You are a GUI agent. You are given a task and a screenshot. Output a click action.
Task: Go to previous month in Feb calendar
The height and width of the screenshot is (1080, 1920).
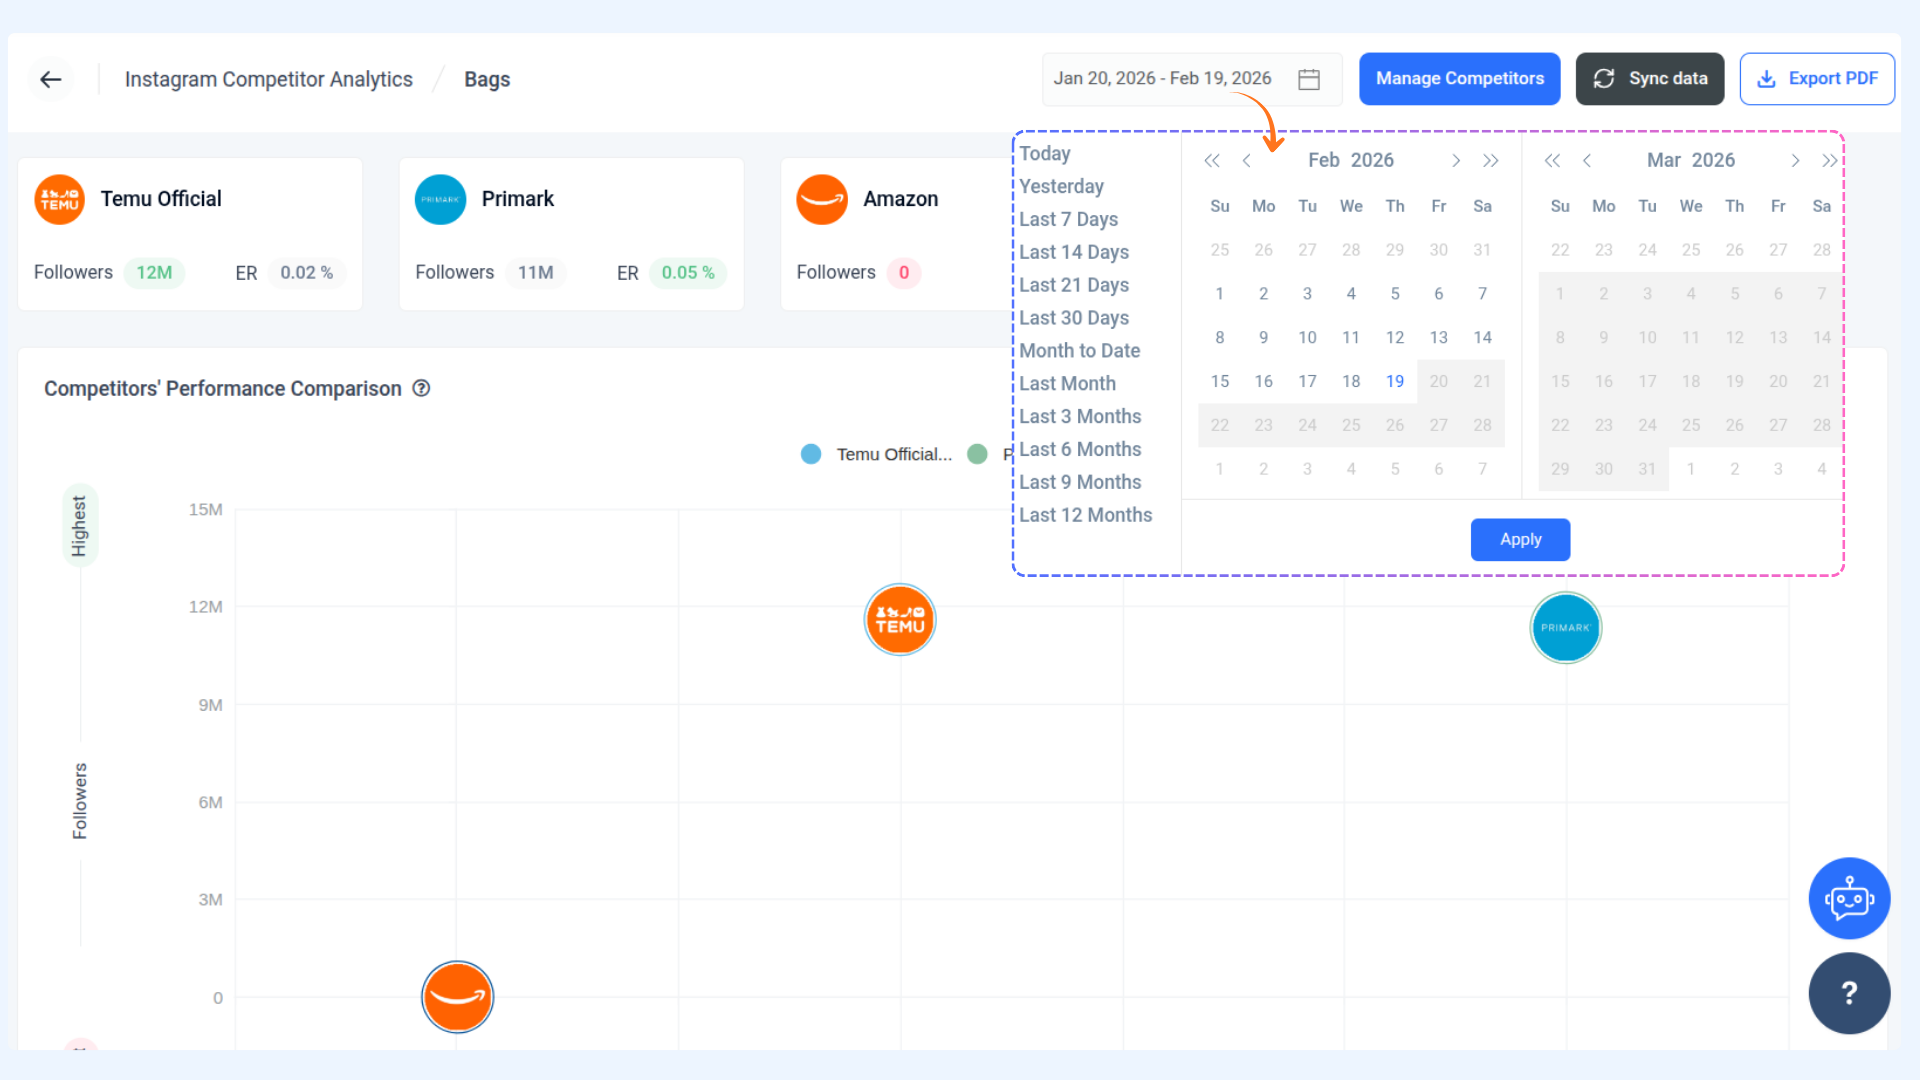tap(1246, 161)
